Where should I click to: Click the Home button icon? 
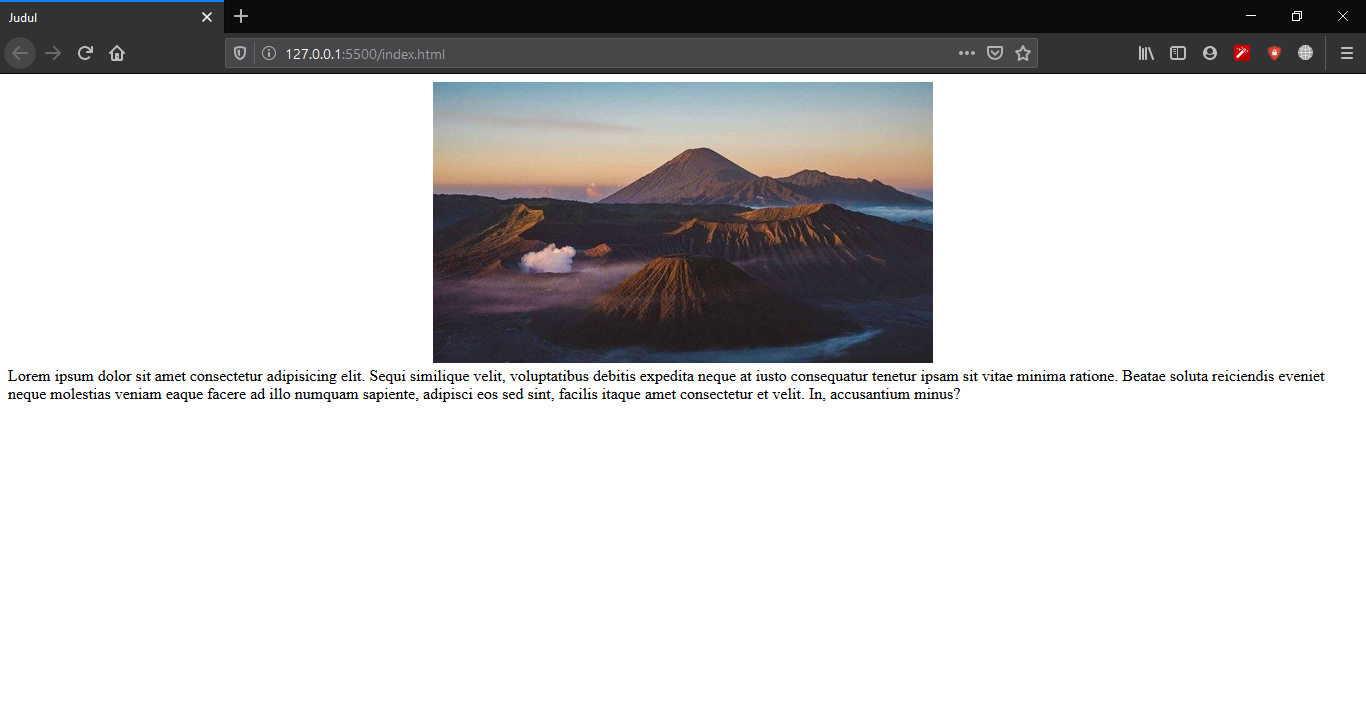coord(116,53)
